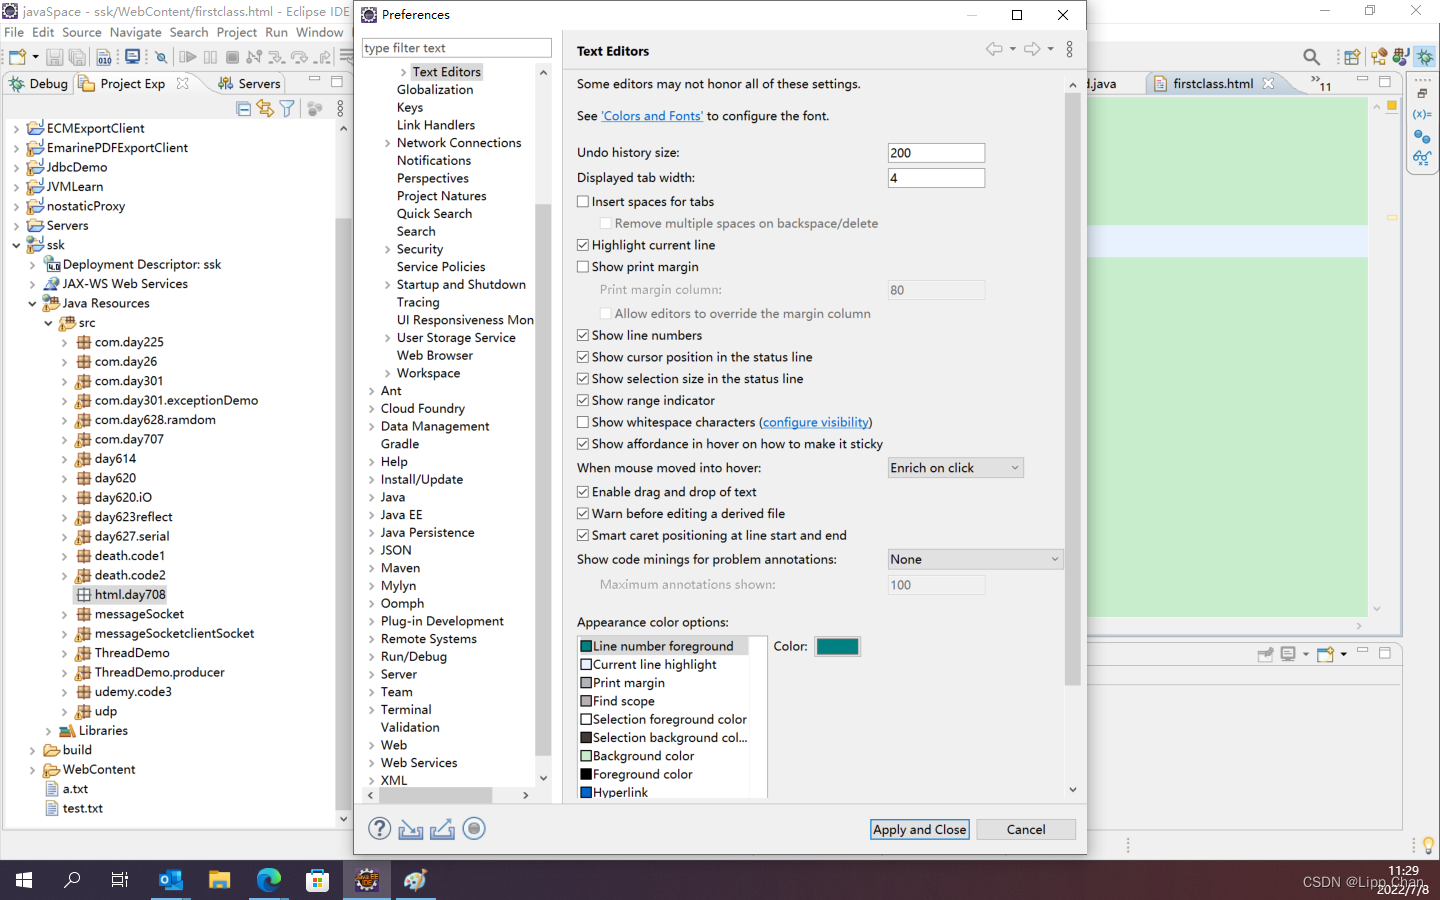Image resolution: width=1440 pixels, height=900 pixels.
Task: Open the Breakpoints side view icon
Action: (1422, 136)
